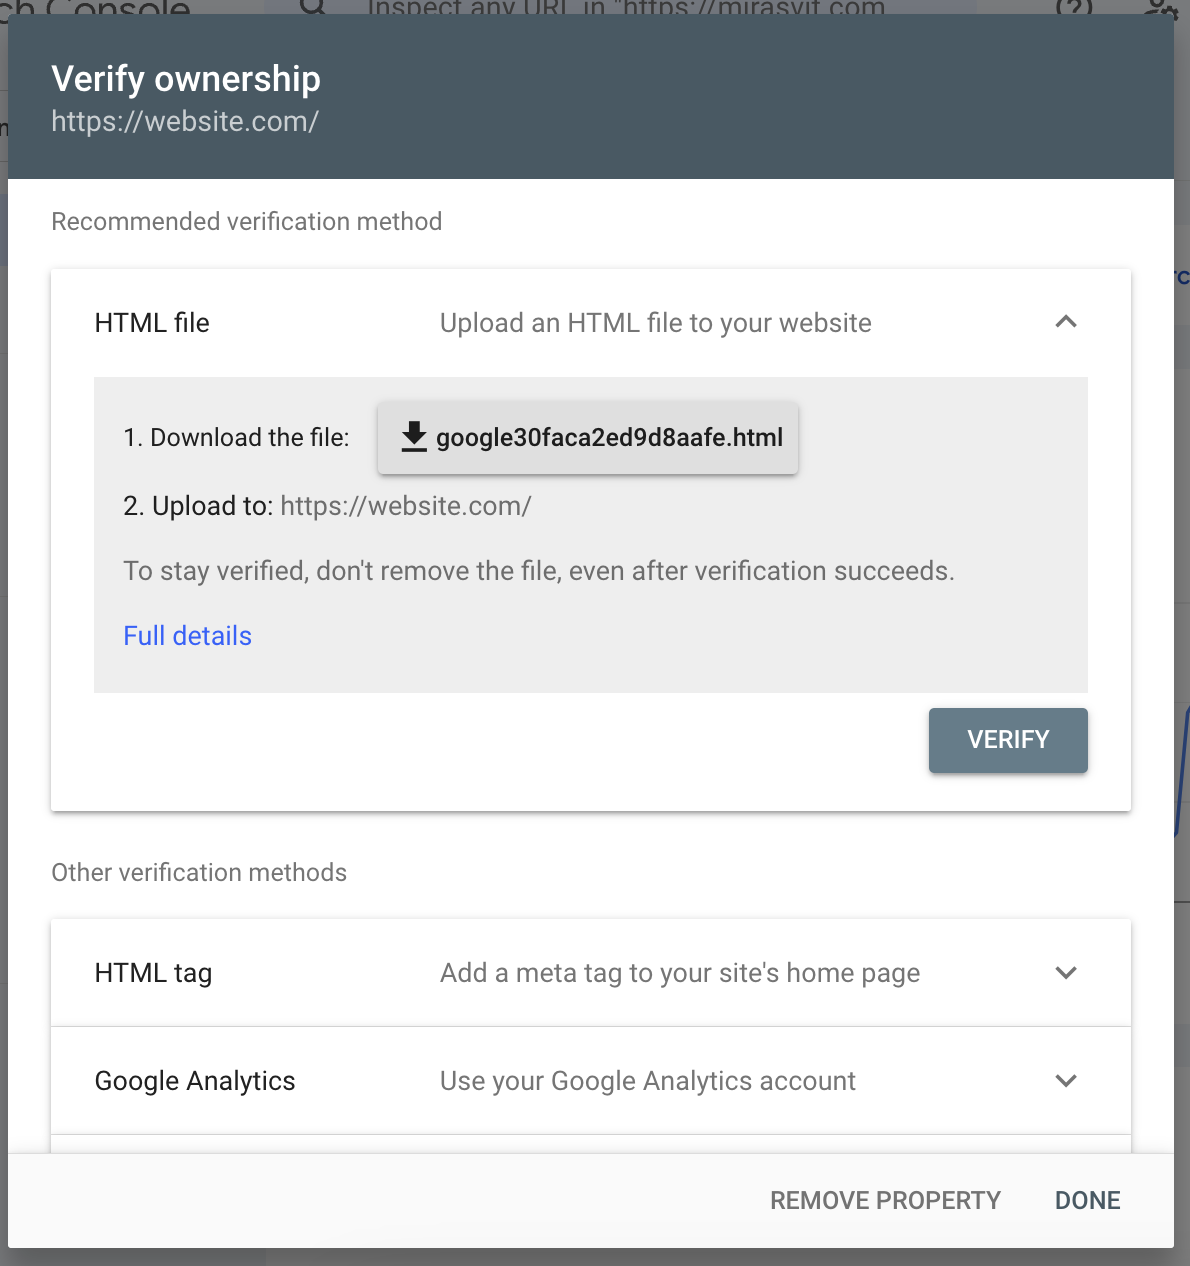Select the HTML tag row label
This screenshot has height=1266, width=1190.
point(153,972)
